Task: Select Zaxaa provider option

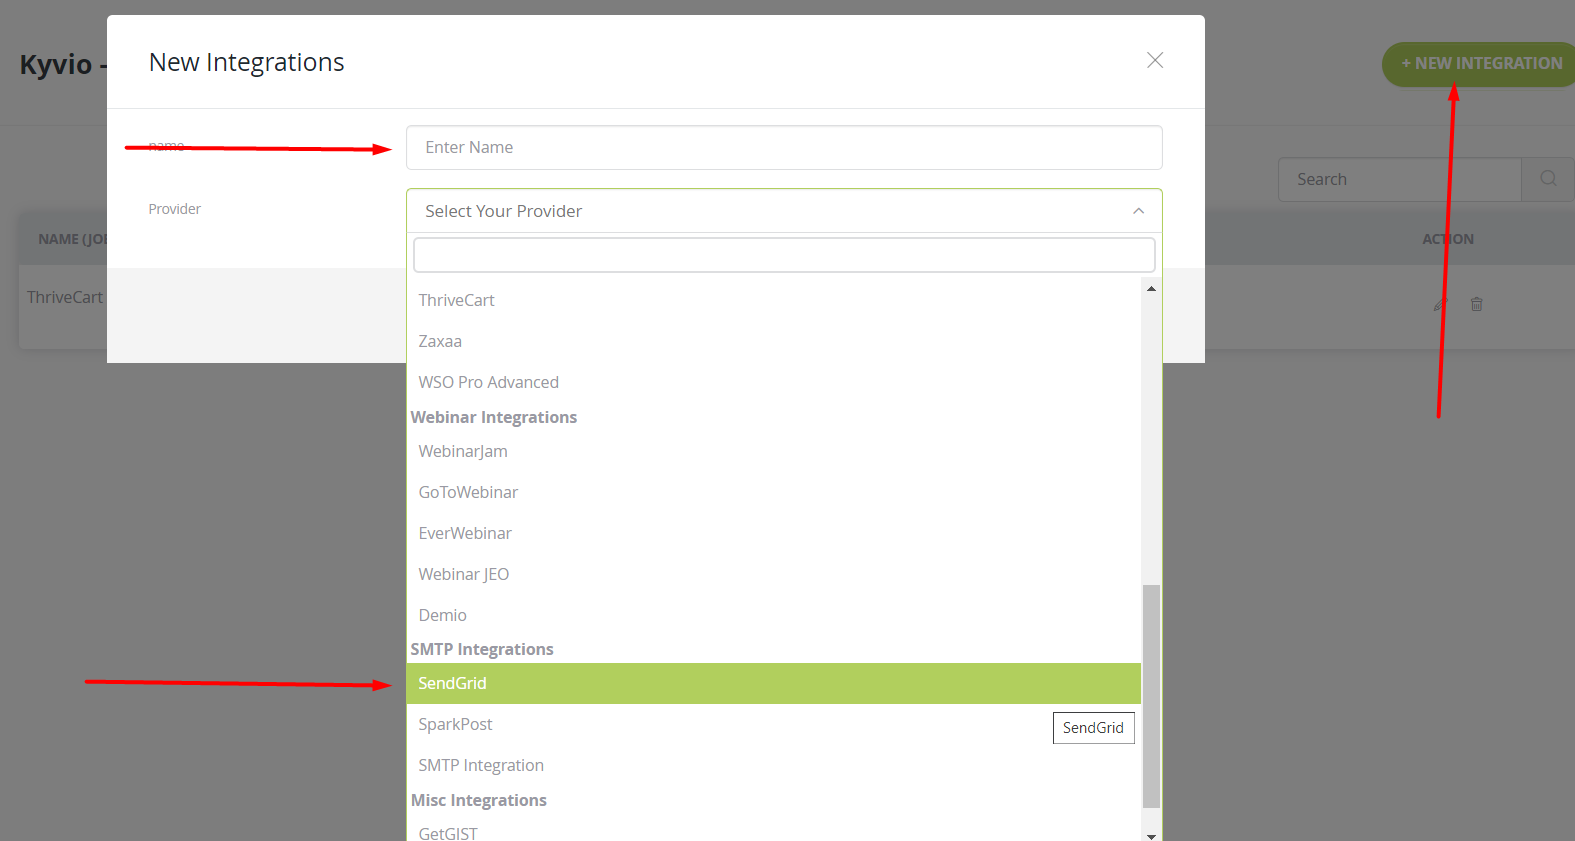Action: [774, 341]
